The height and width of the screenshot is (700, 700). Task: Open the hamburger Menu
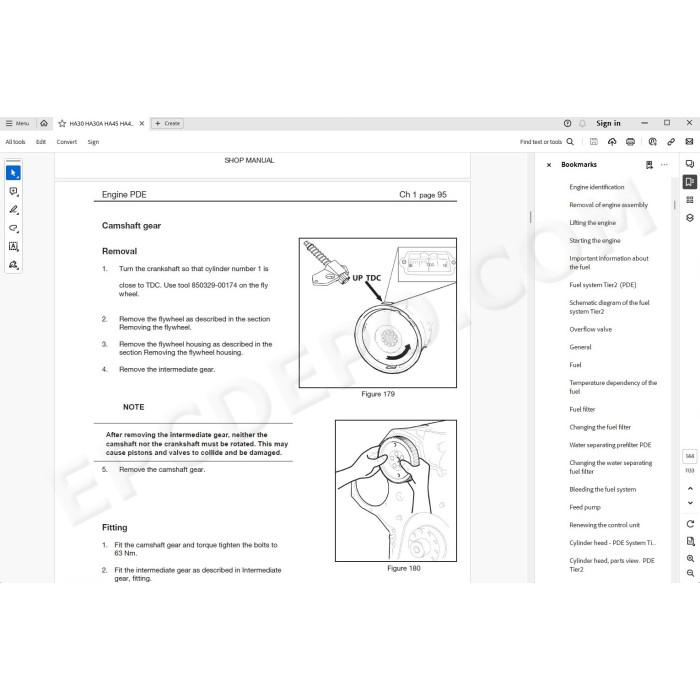[x=17, y=123]
